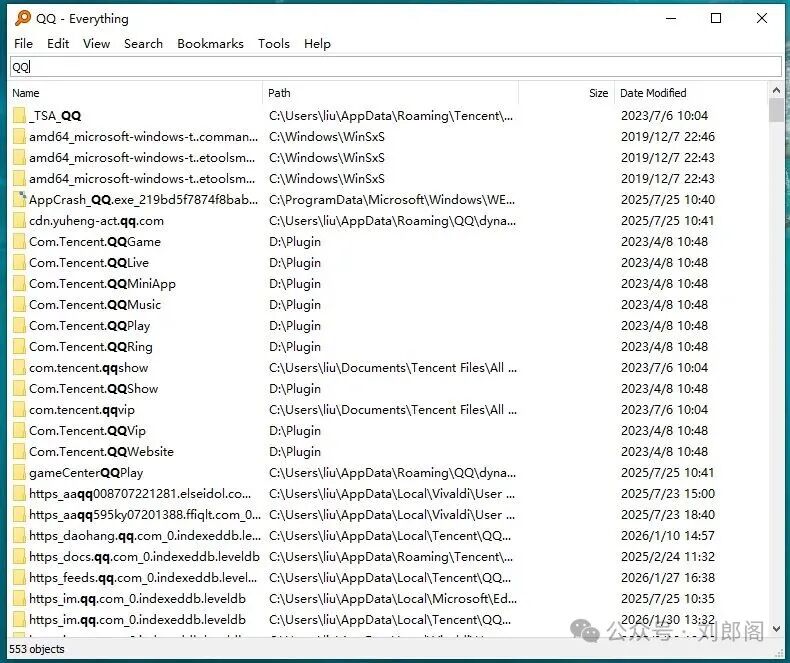
Task: Click folder icon of Com.Tencent.QQMiniApp
Action: 19,284
